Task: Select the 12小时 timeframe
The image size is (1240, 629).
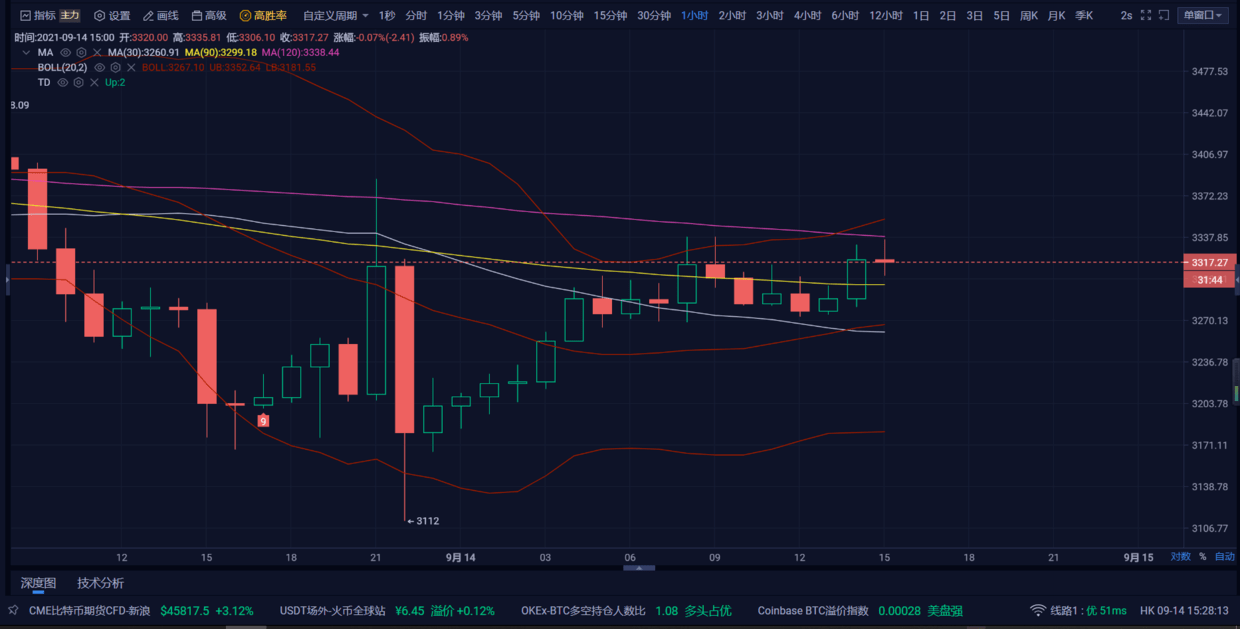Action: [x=886, y=16]
